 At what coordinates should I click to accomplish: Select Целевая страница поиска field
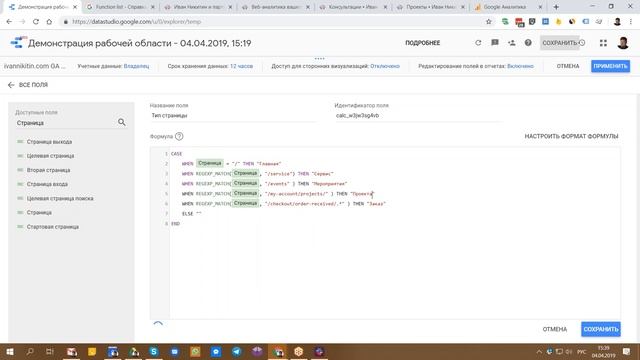[60, 198]
